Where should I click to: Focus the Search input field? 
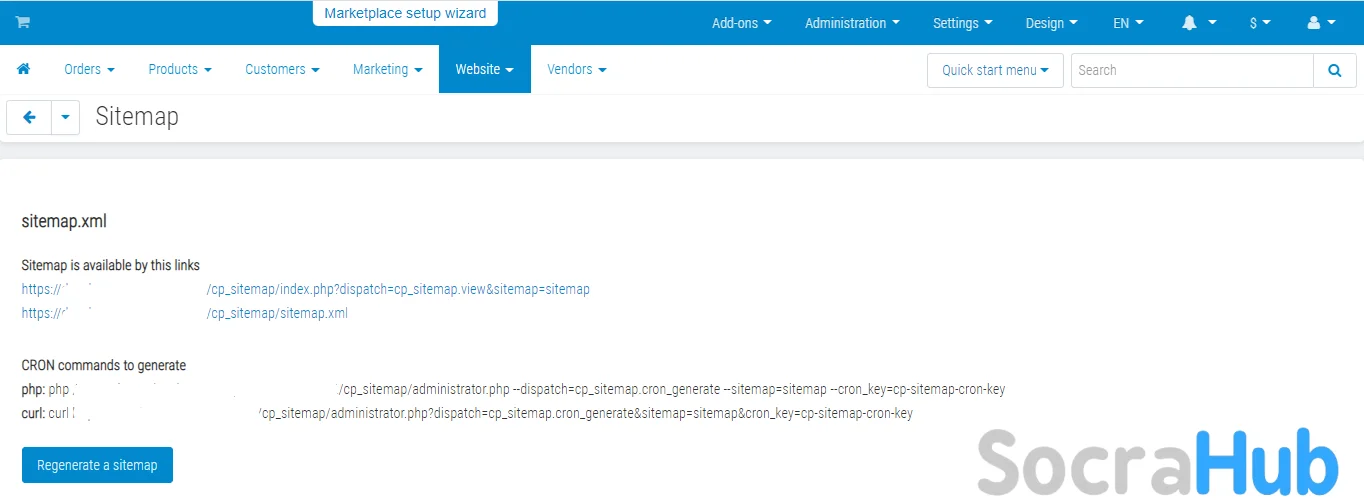(1191, 70)
